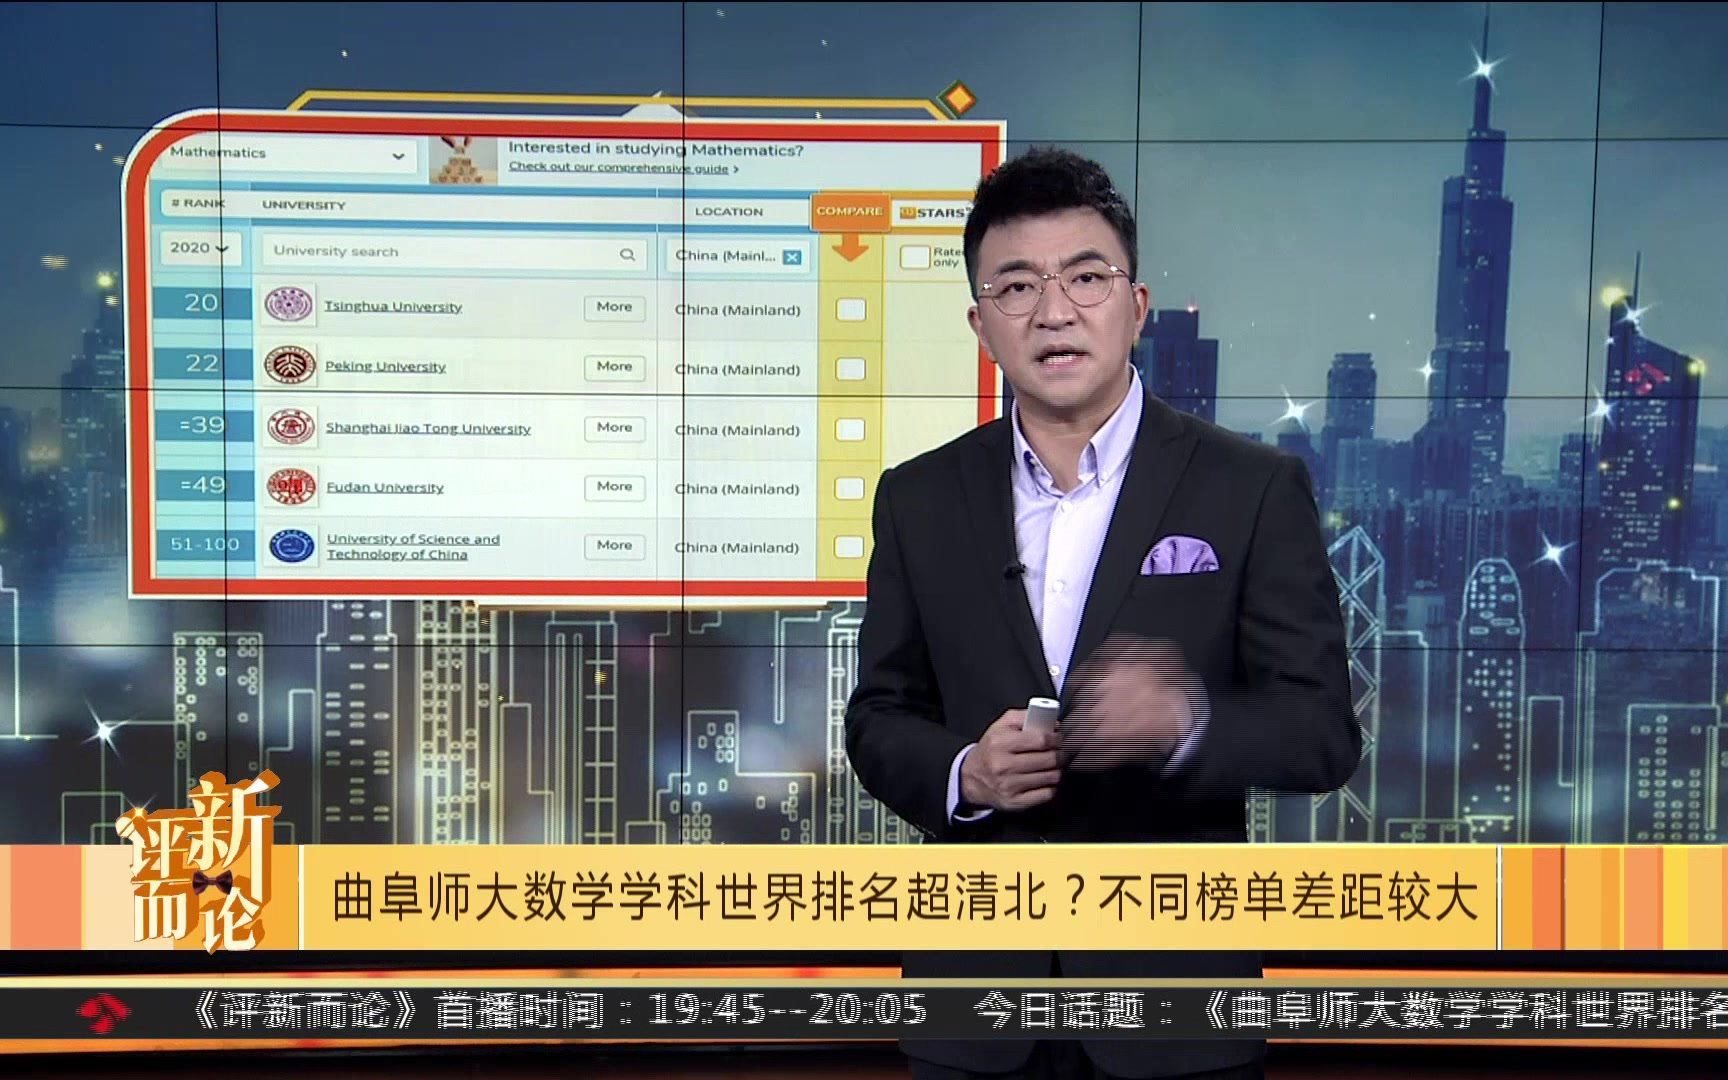The image size is (1728, 1080).
Task: Click rank cell =49
Action: pyautogui.click(x=203, y=485)
